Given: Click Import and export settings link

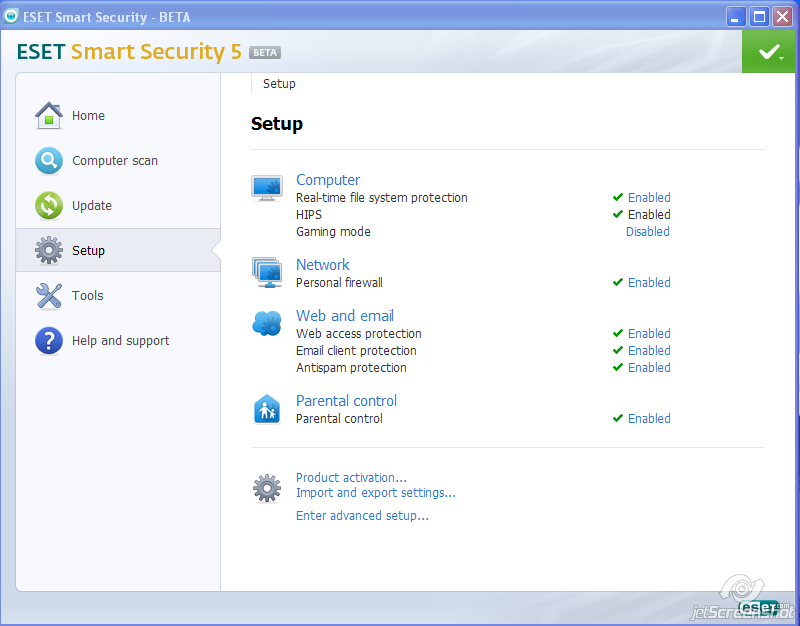Looking at the screenshot, I should pyautogui.click(x=376, y=493).
